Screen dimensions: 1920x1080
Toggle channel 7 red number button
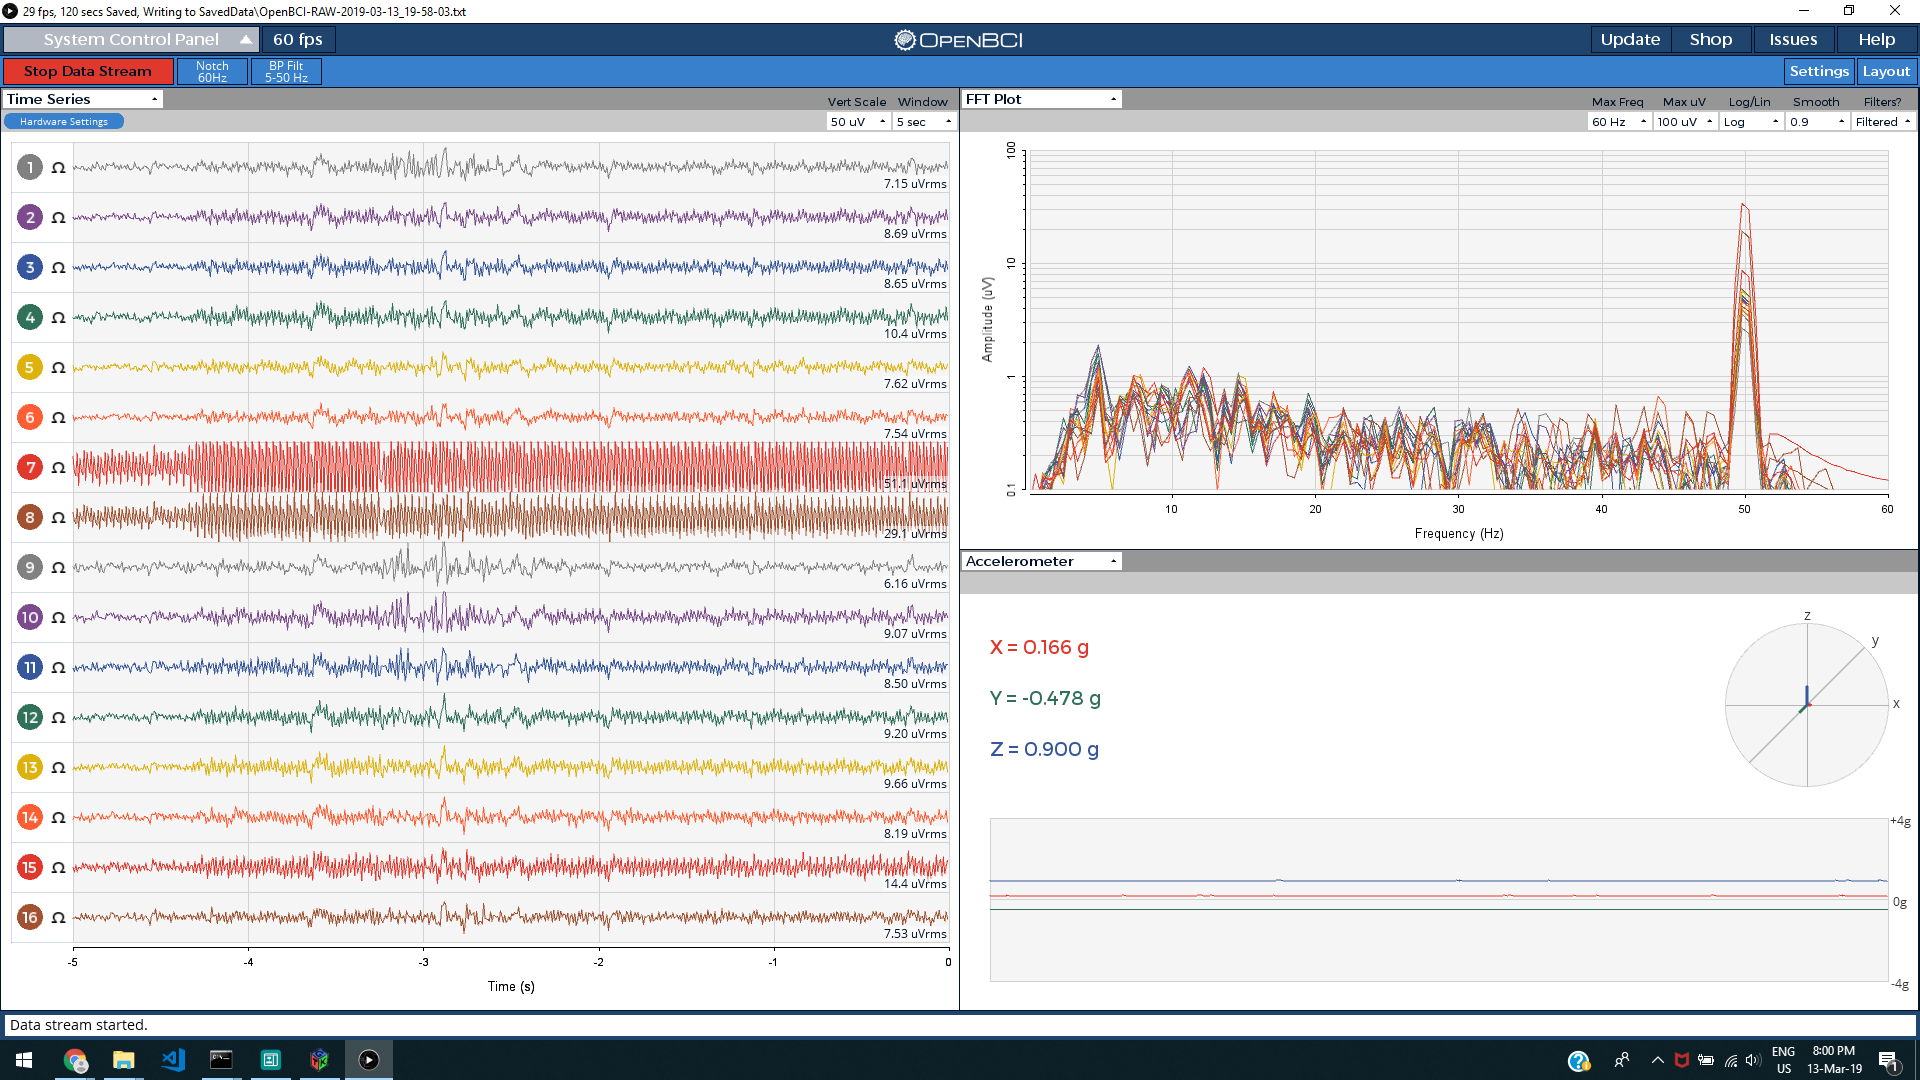[30, 467]
